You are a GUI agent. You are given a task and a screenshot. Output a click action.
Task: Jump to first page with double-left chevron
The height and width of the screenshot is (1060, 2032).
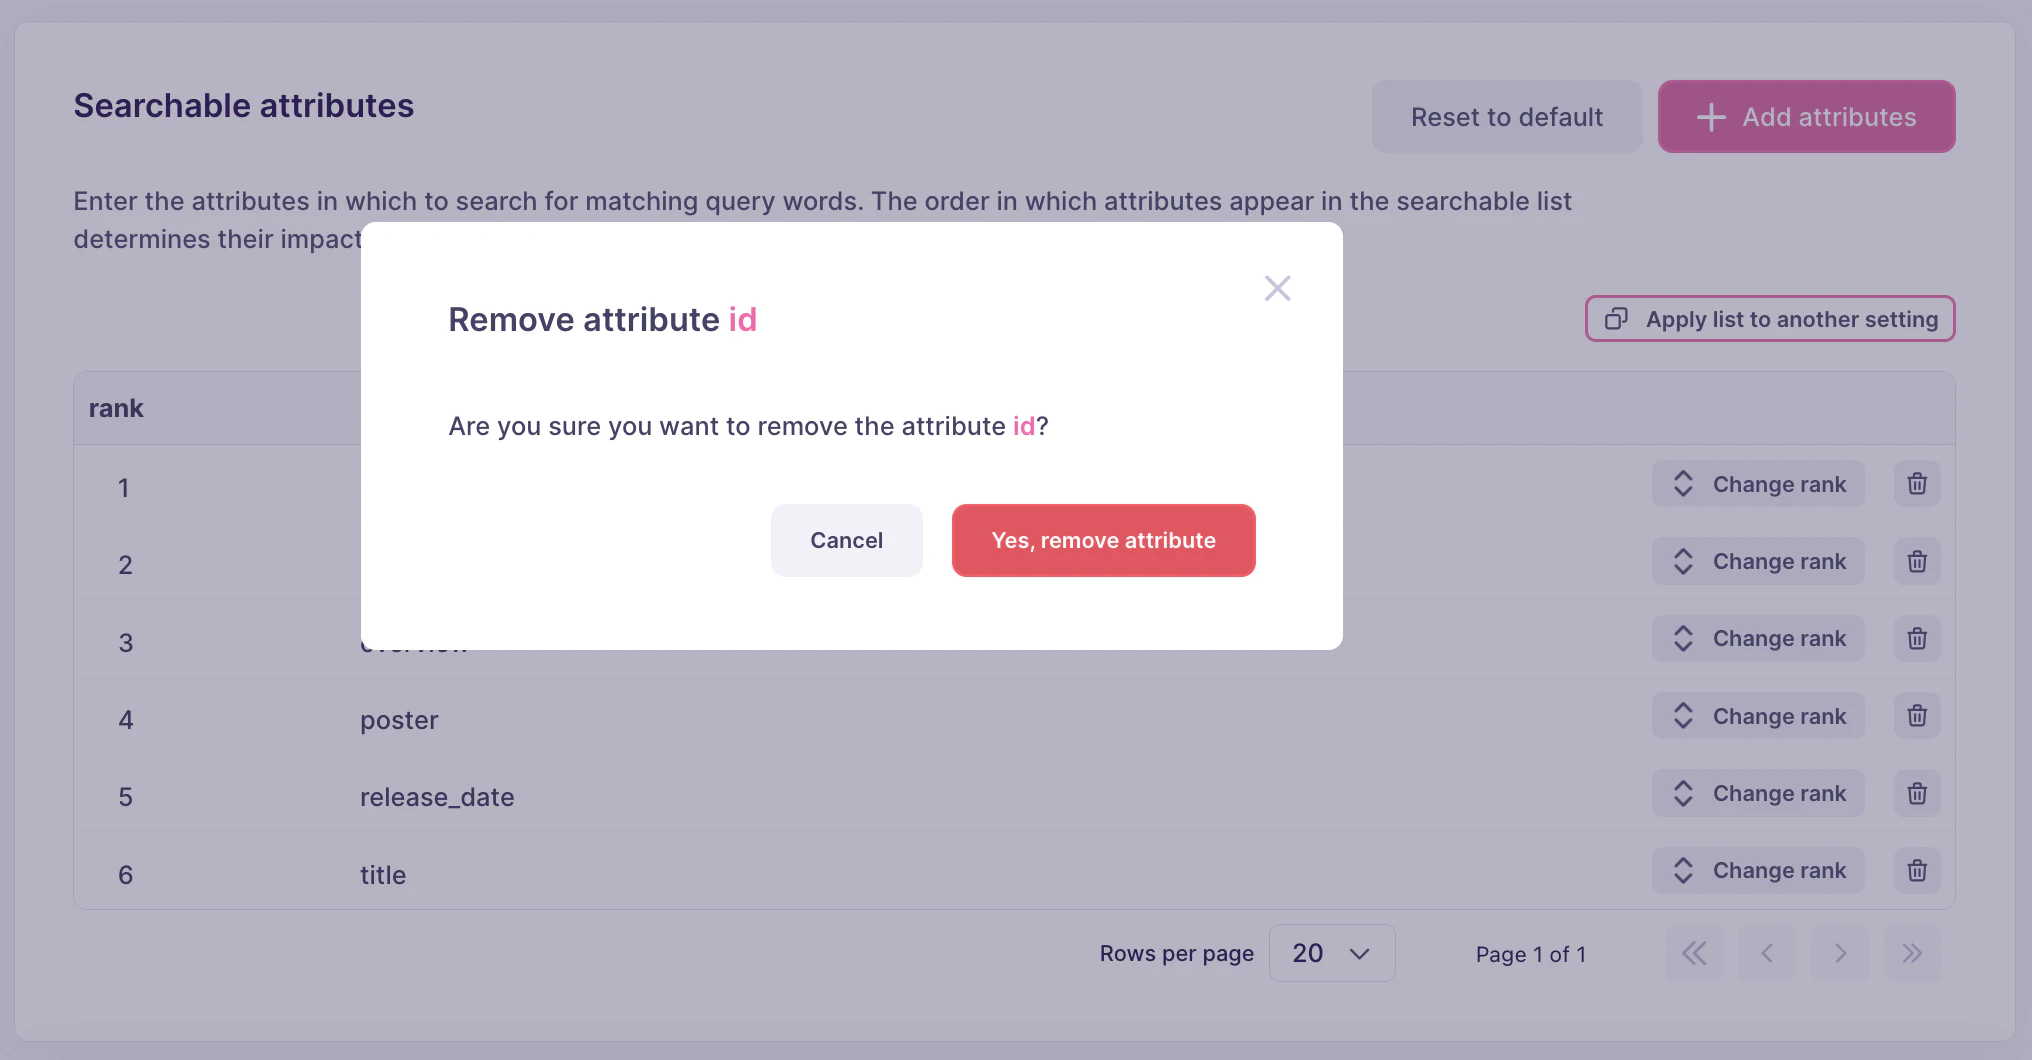tap(1694, 953)
